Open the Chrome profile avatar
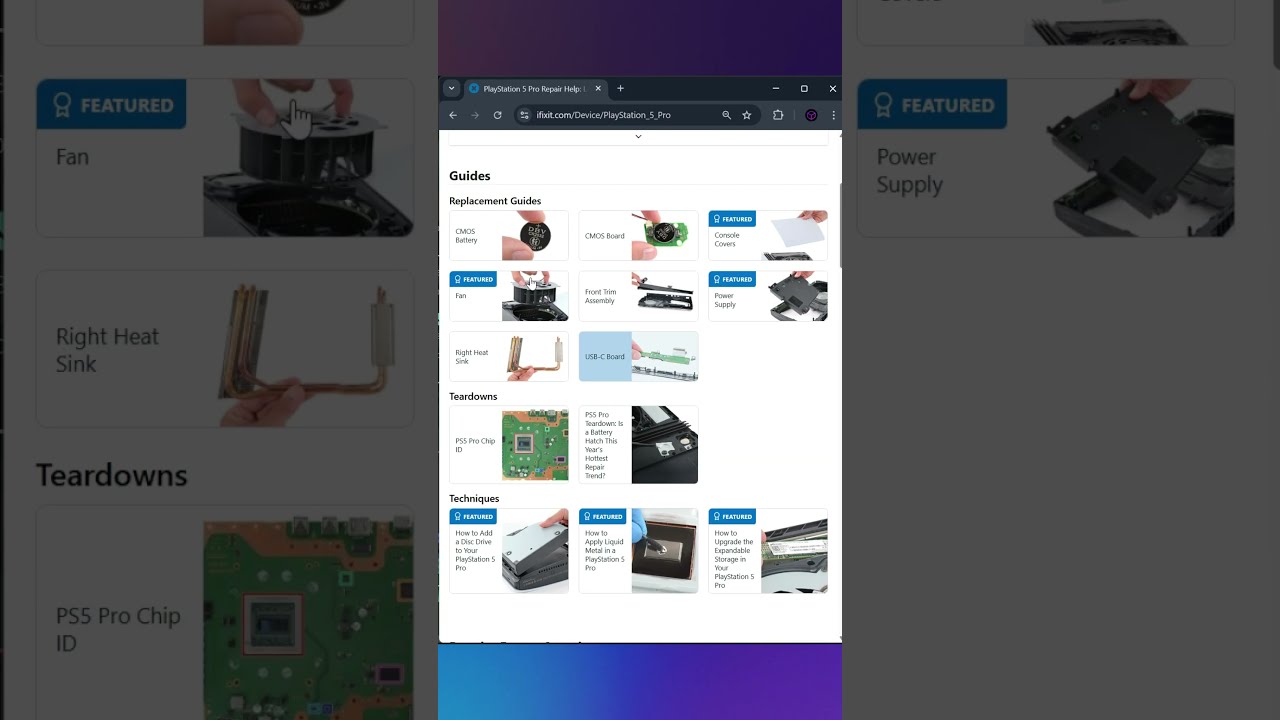Screen dimensions: 1280x720 tap(811, 115)
